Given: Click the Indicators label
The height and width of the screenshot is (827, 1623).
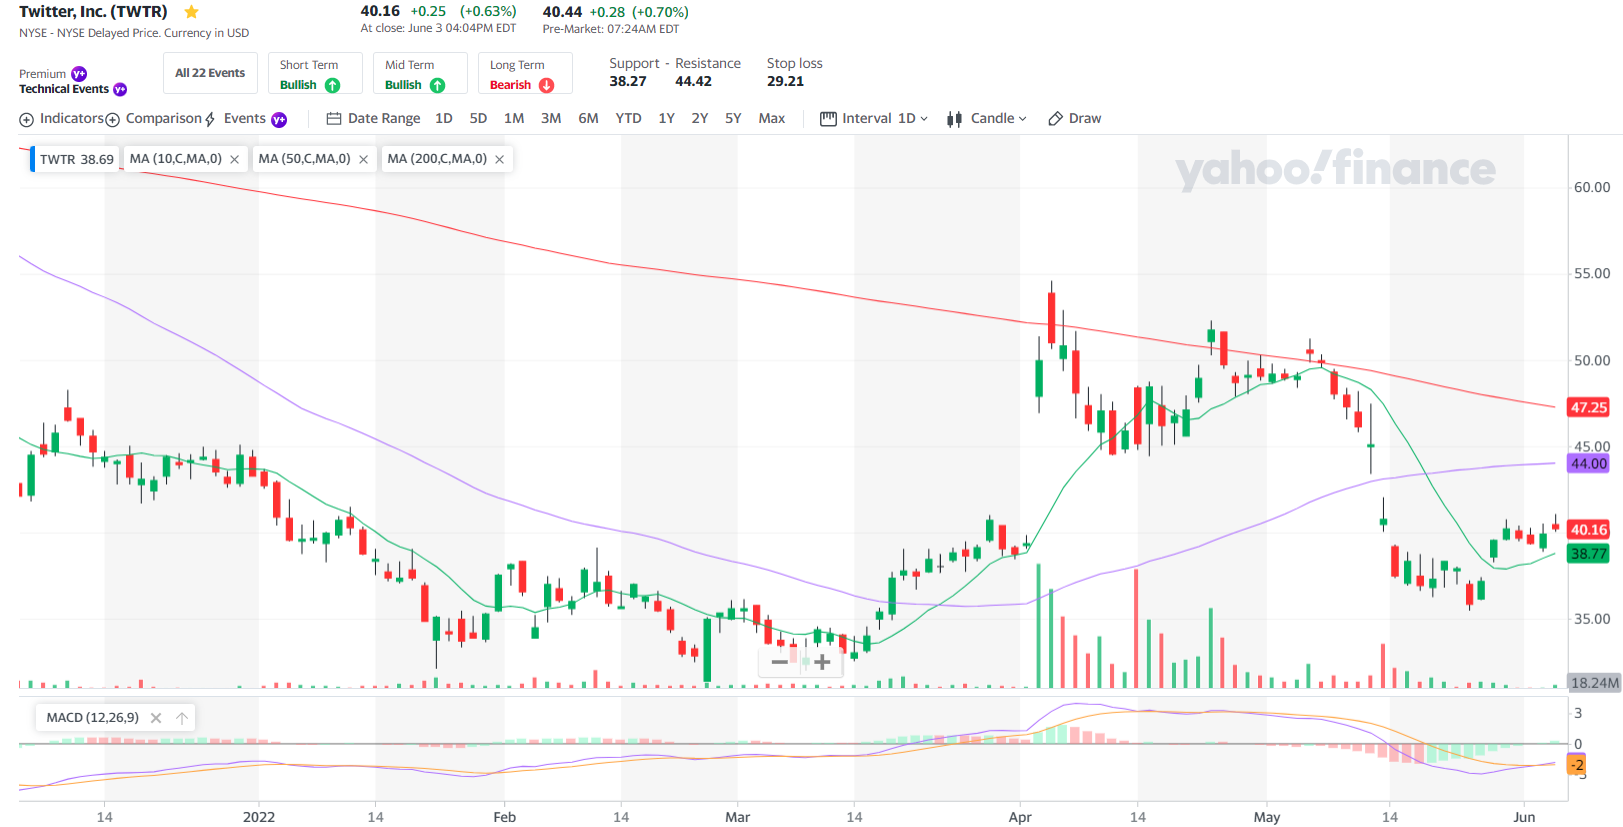Looking at the screenshot, I should (x=71, y=118).
